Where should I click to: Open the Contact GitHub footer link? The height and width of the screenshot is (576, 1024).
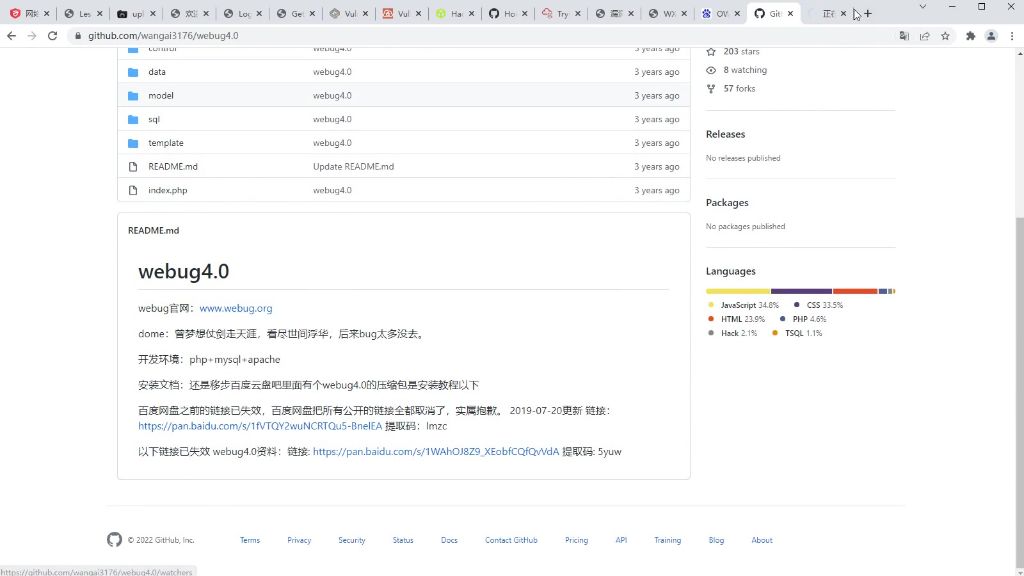click(x=511, y=540)
